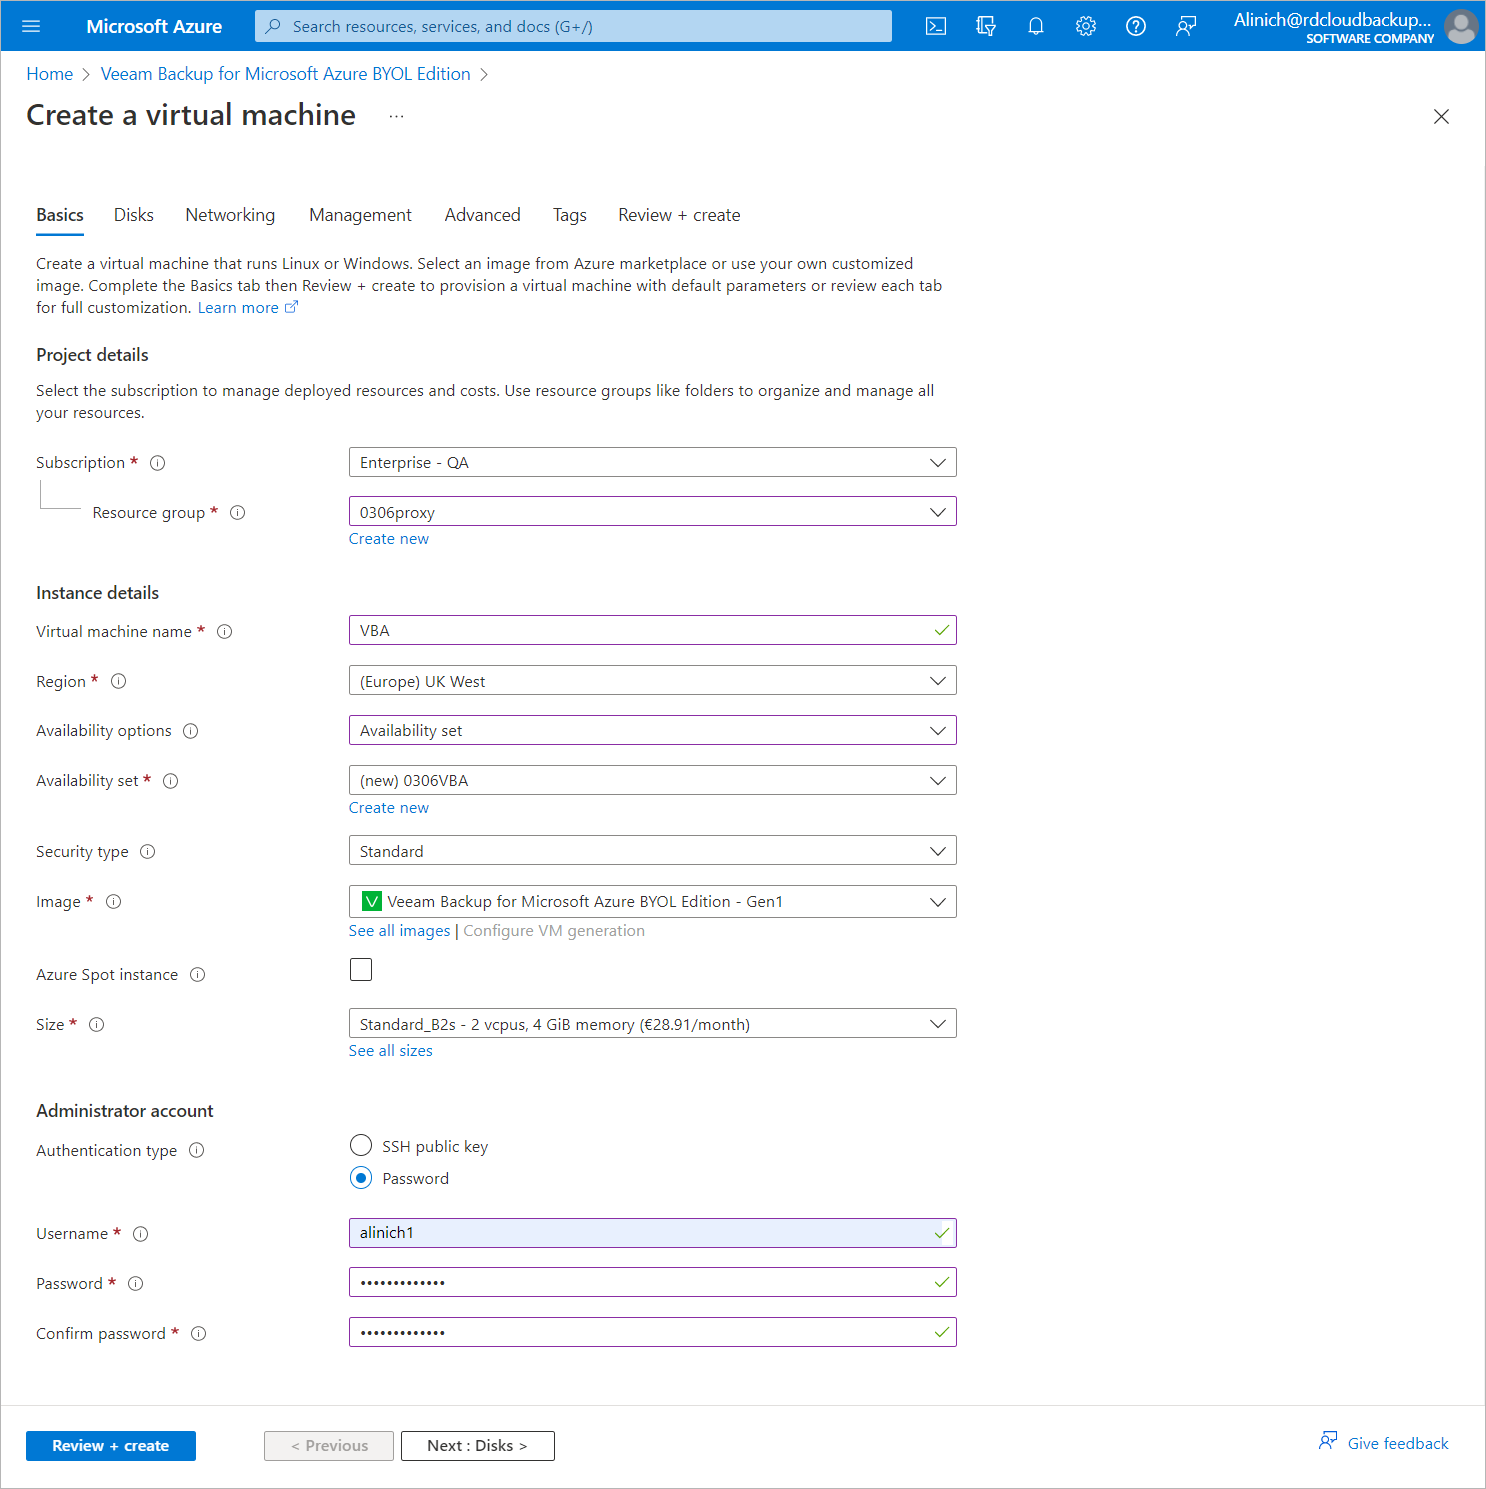Switch to the Networking tab

tap(230, 215)
